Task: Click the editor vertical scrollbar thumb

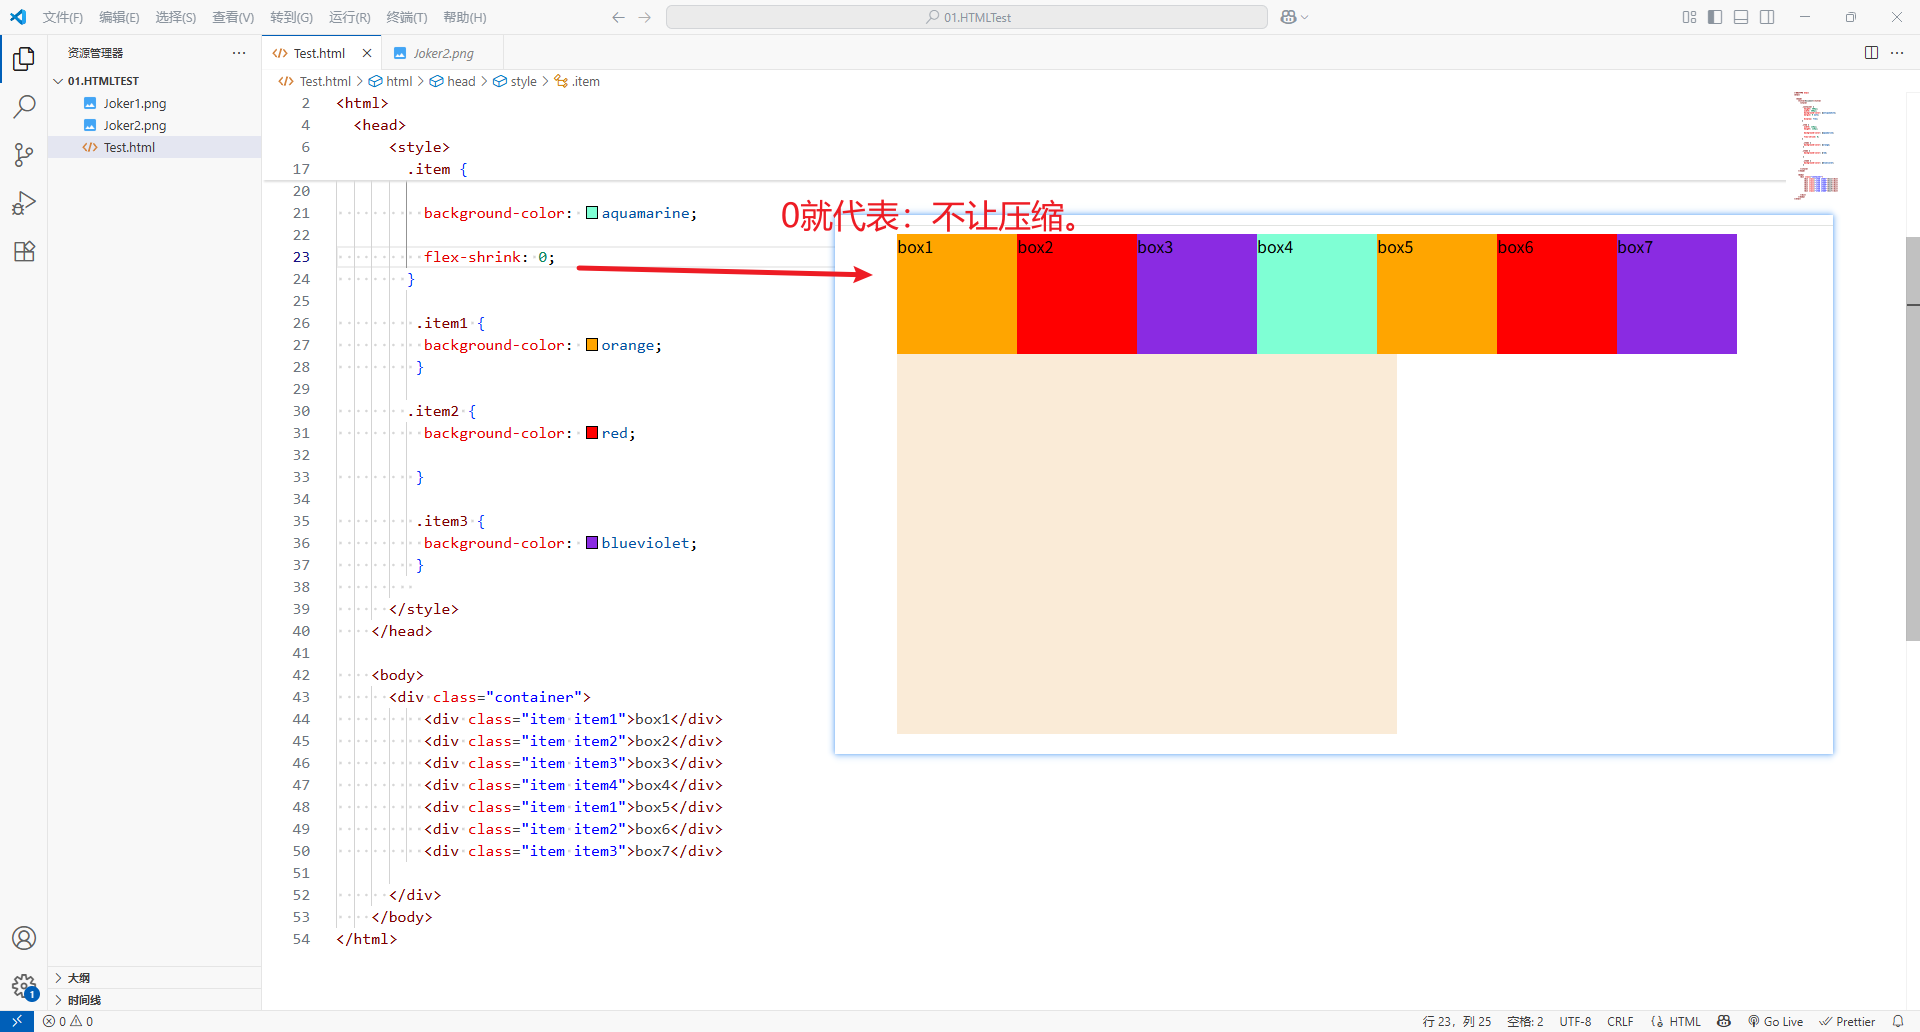Action: pos(1912,439)
